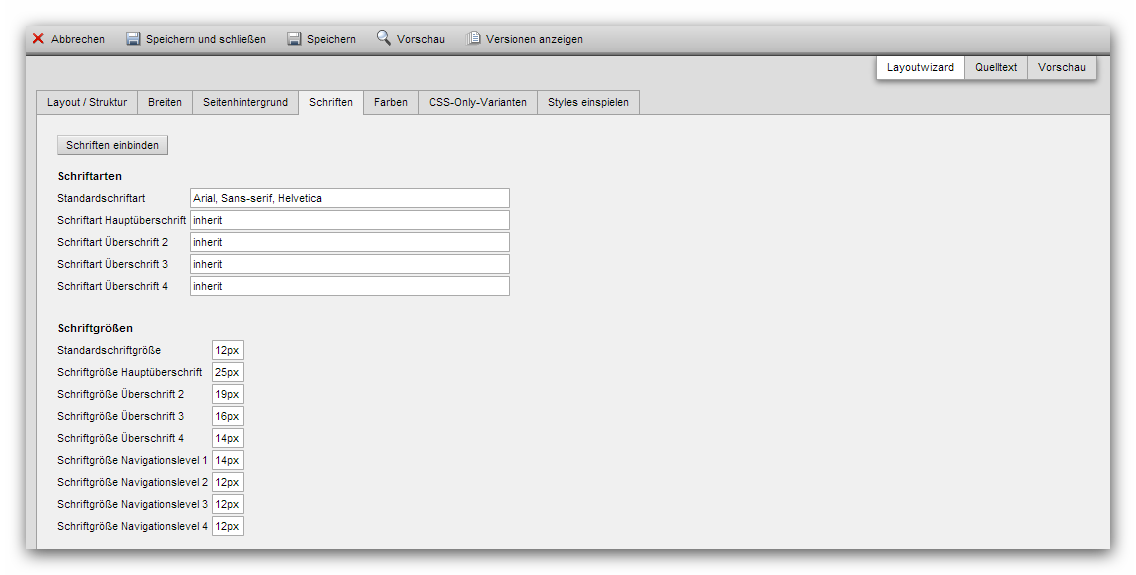Show versions via Versionen anzeigen
The width and height of the screenshot is (1136, 575).
point(535,39)
